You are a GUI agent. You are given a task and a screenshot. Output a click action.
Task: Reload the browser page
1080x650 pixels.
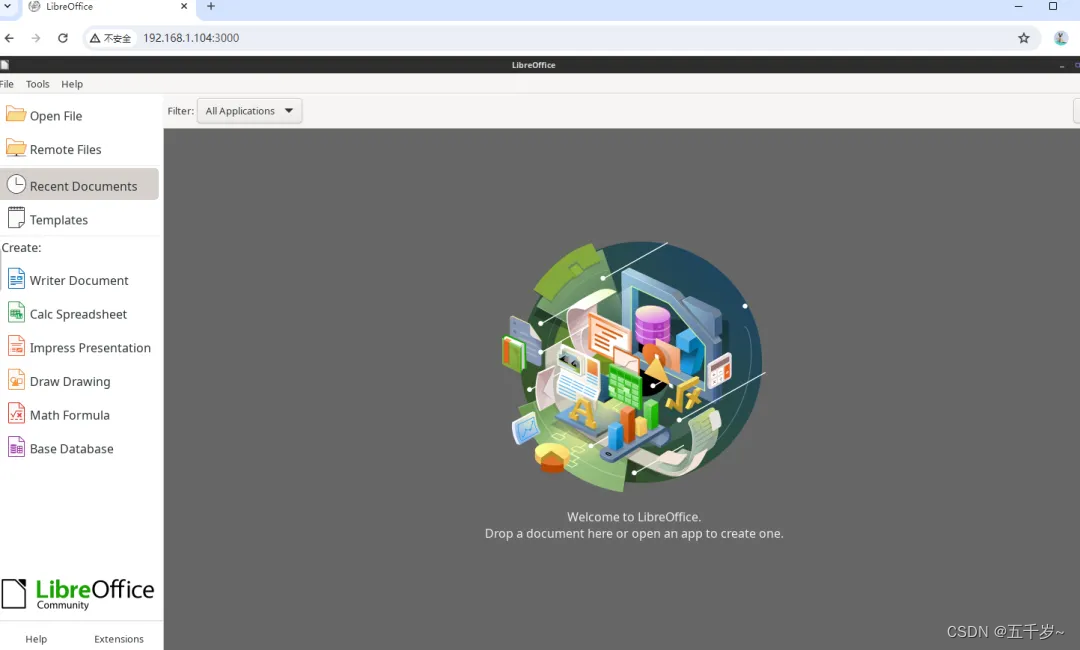click(63, 38)
